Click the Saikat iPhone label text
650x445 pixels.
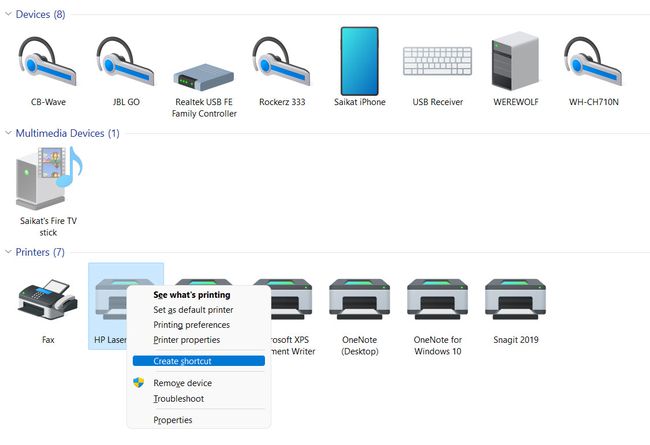[359, 102]
